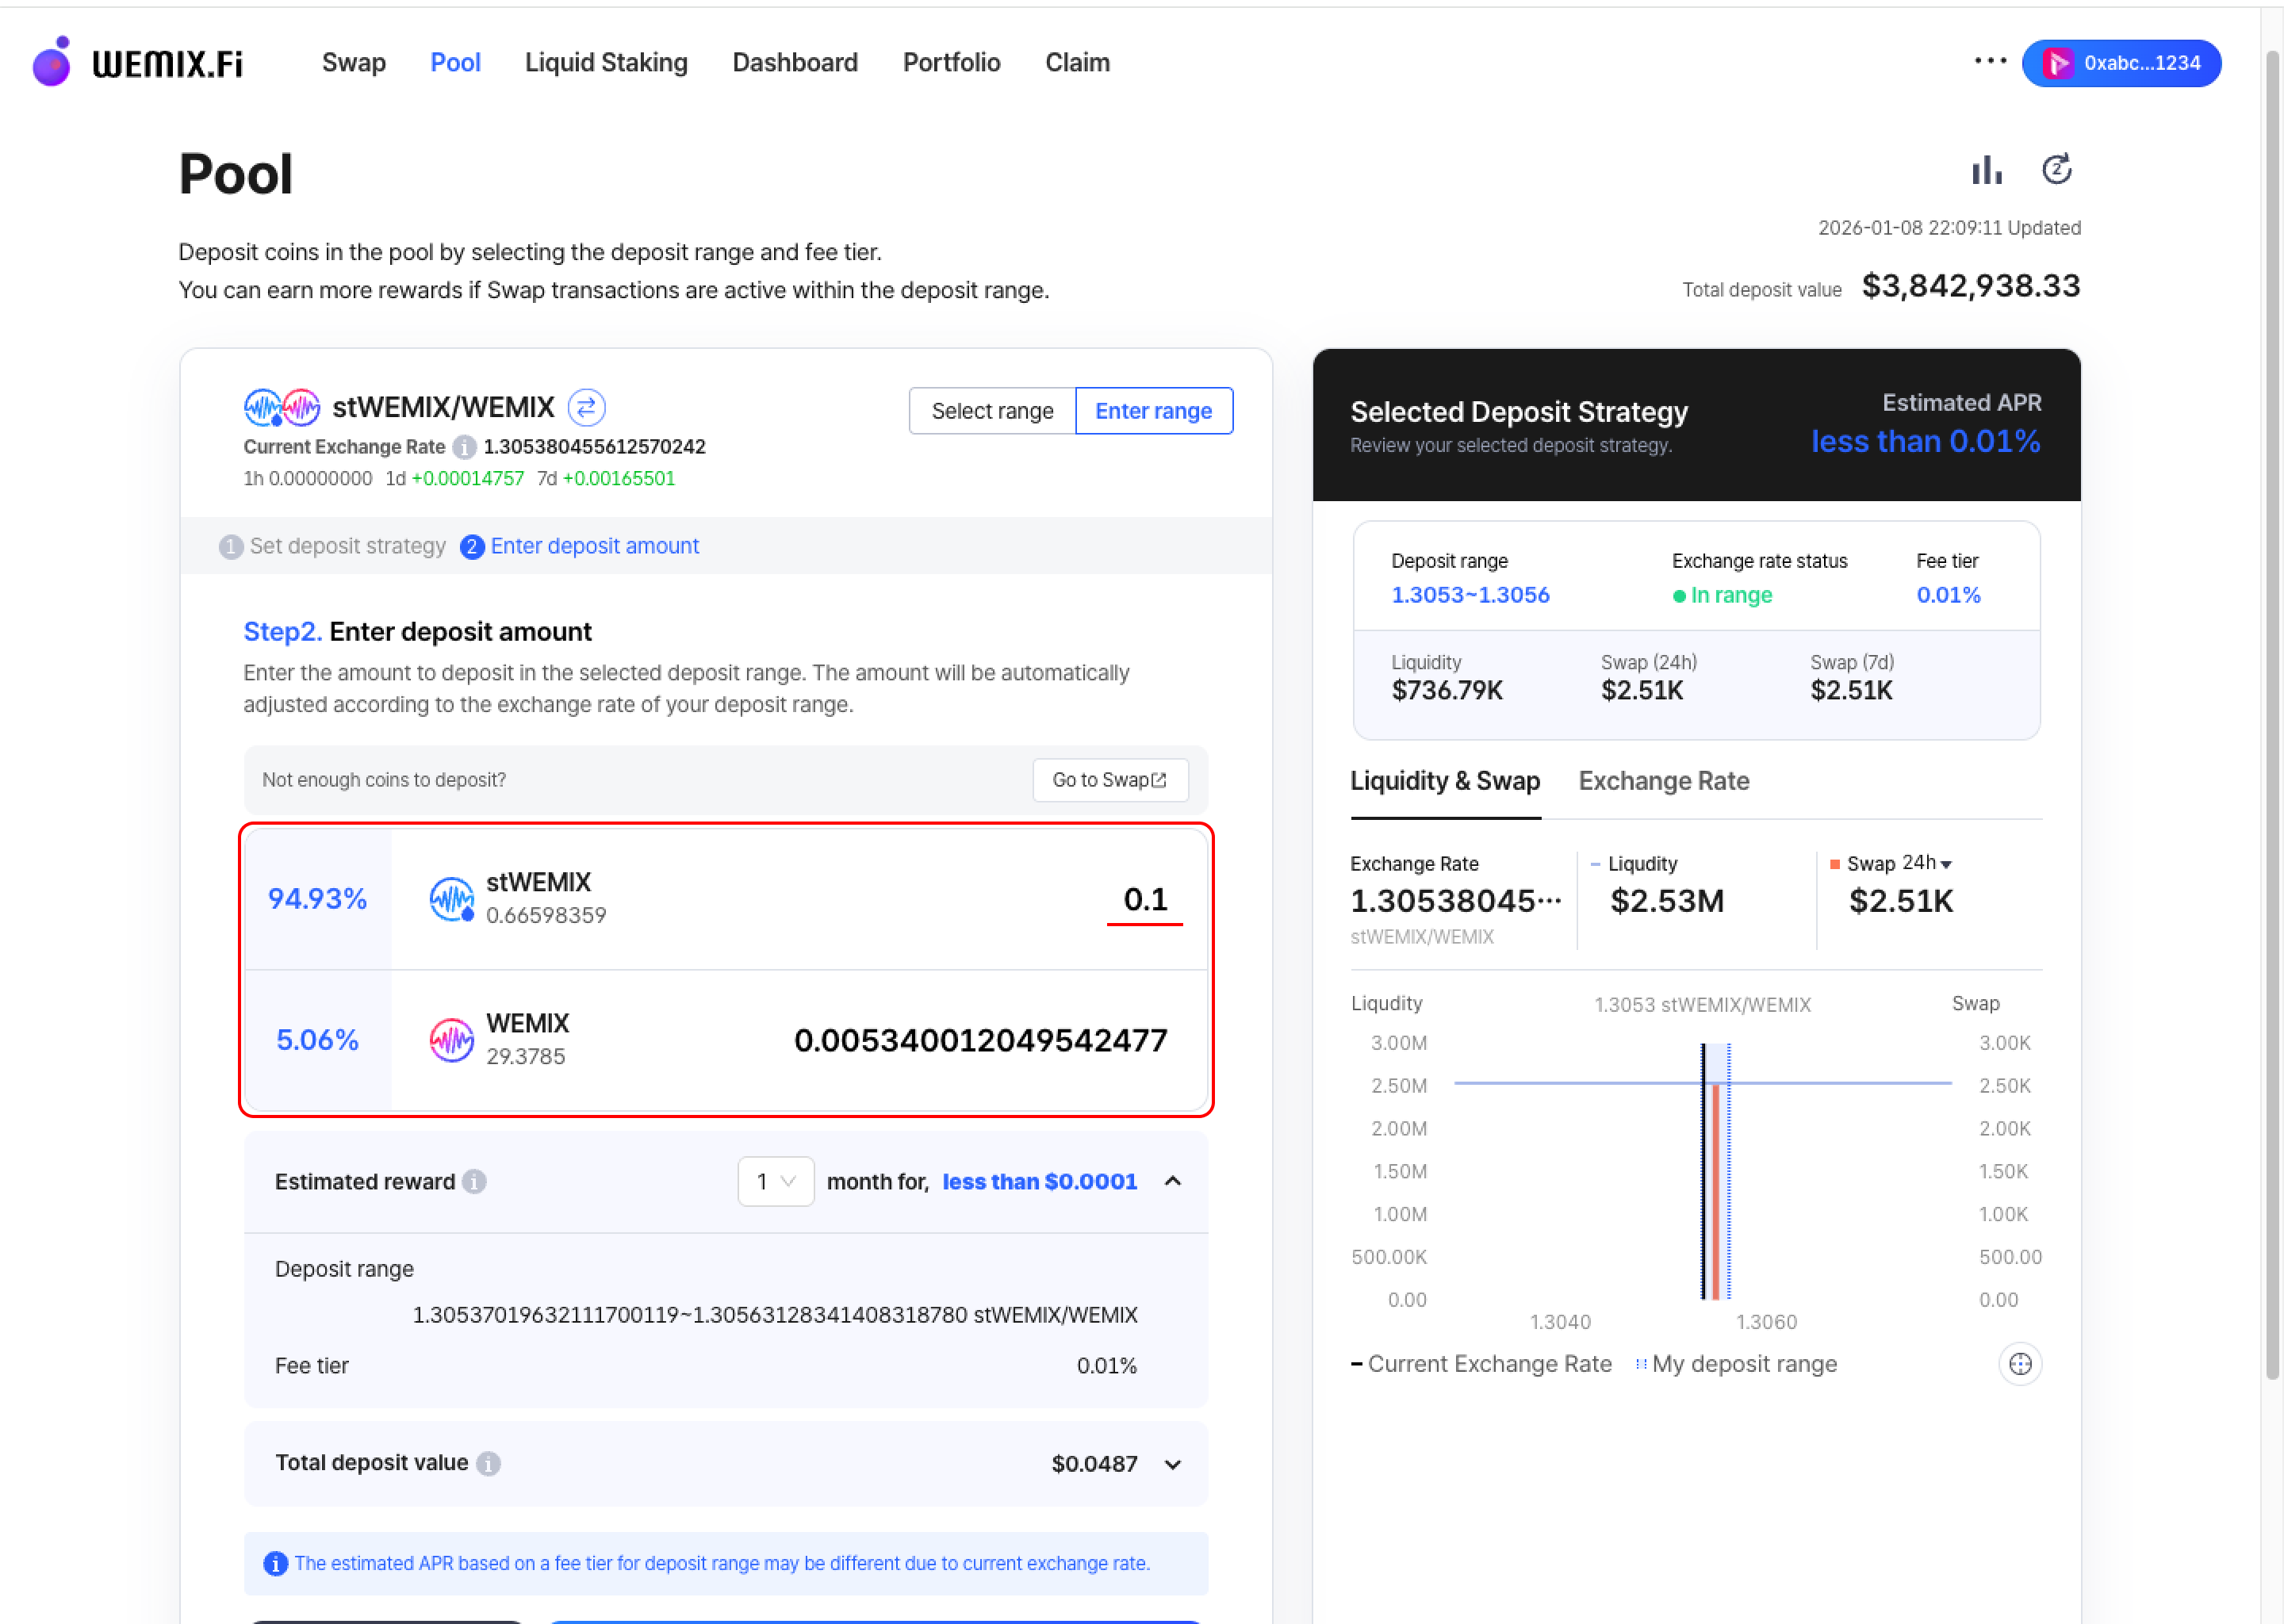Click Total deposit value info icon
This screenshot has height=1624, width=2284.
click(x=488, y=1463)
